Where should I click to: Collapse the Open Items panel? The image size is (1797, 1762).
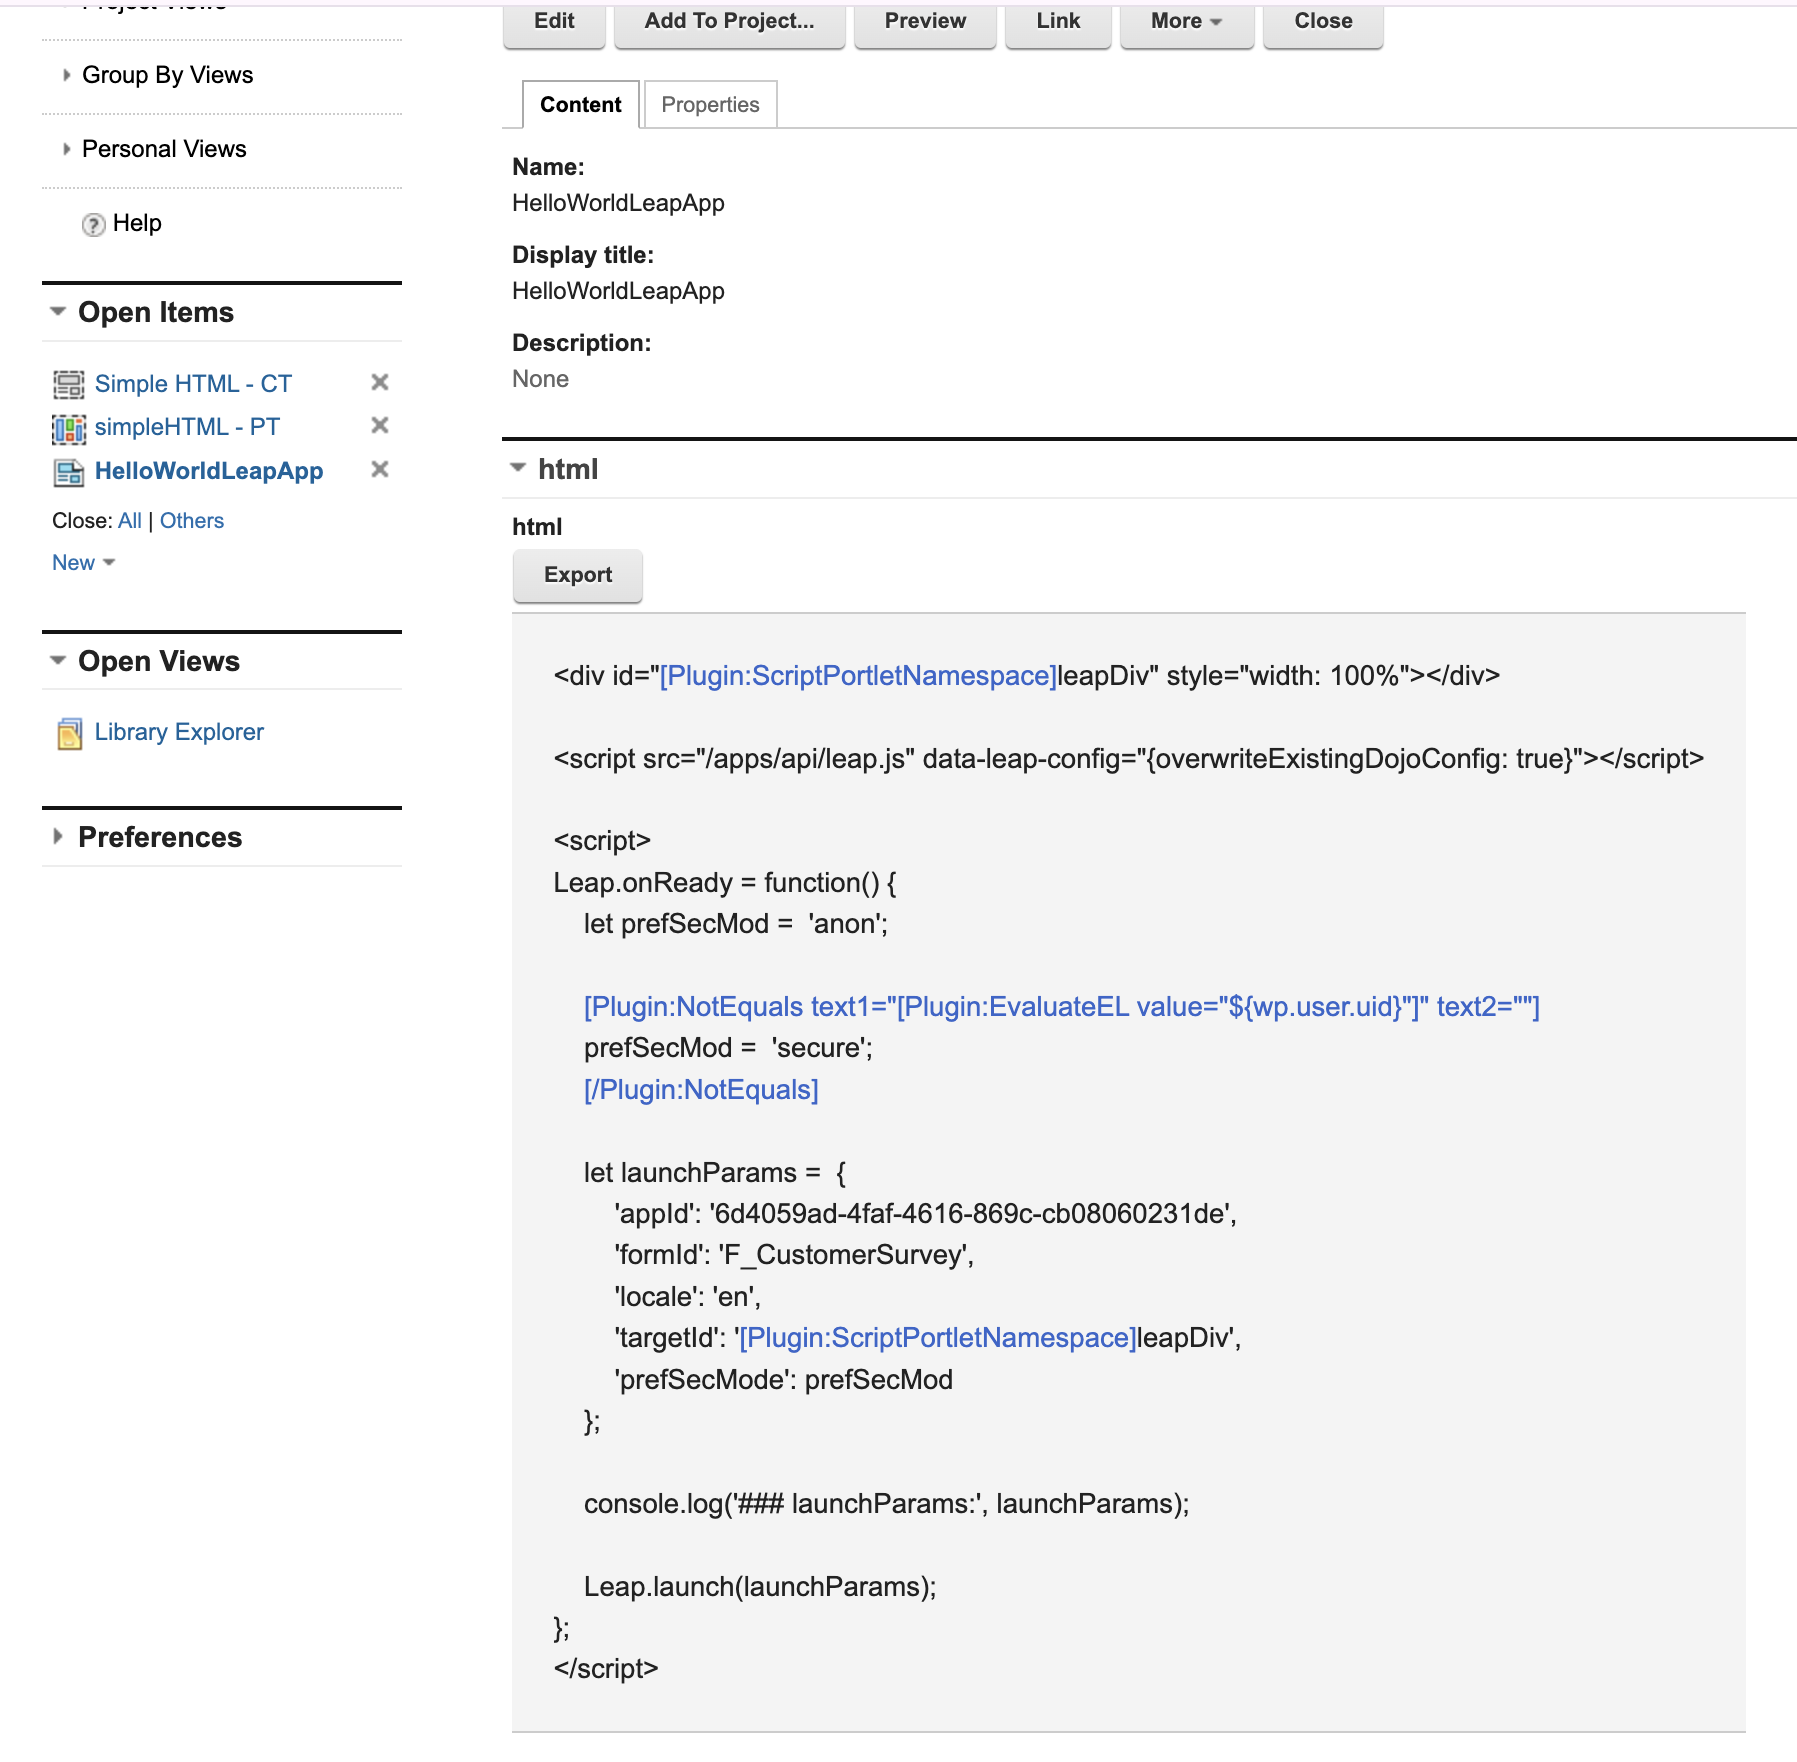58,312
